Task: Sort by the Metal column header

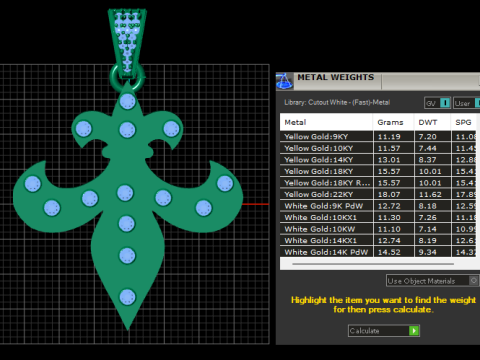Action: point(326,122)
